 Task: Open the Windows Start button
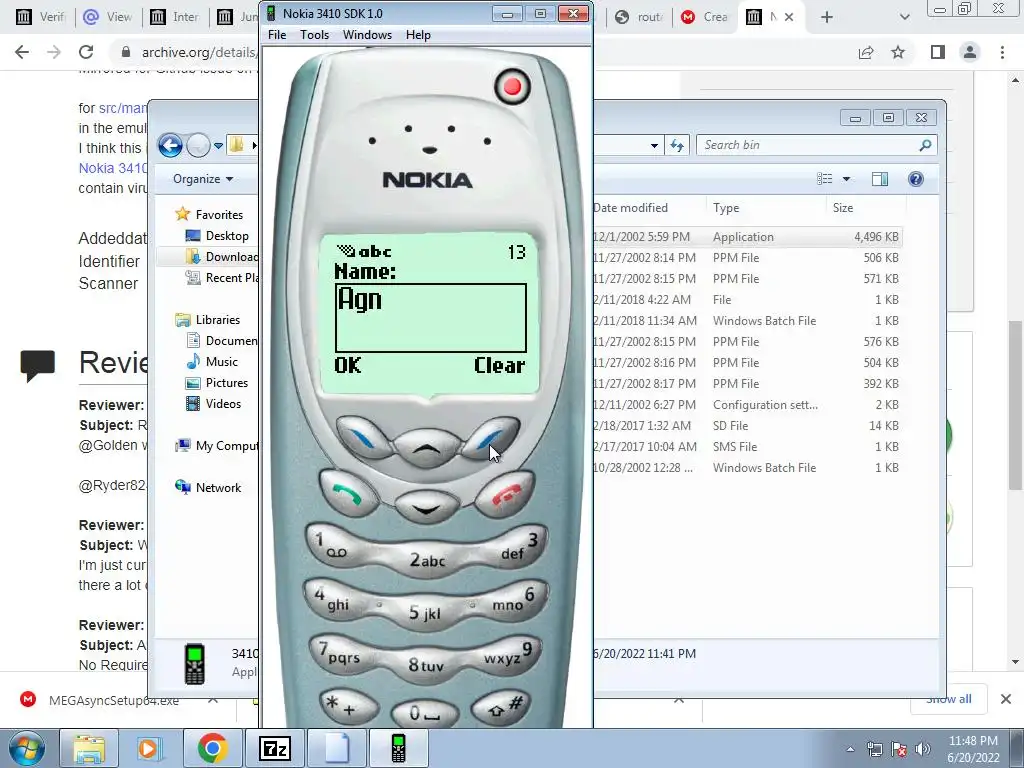click(x=25, y=748)
